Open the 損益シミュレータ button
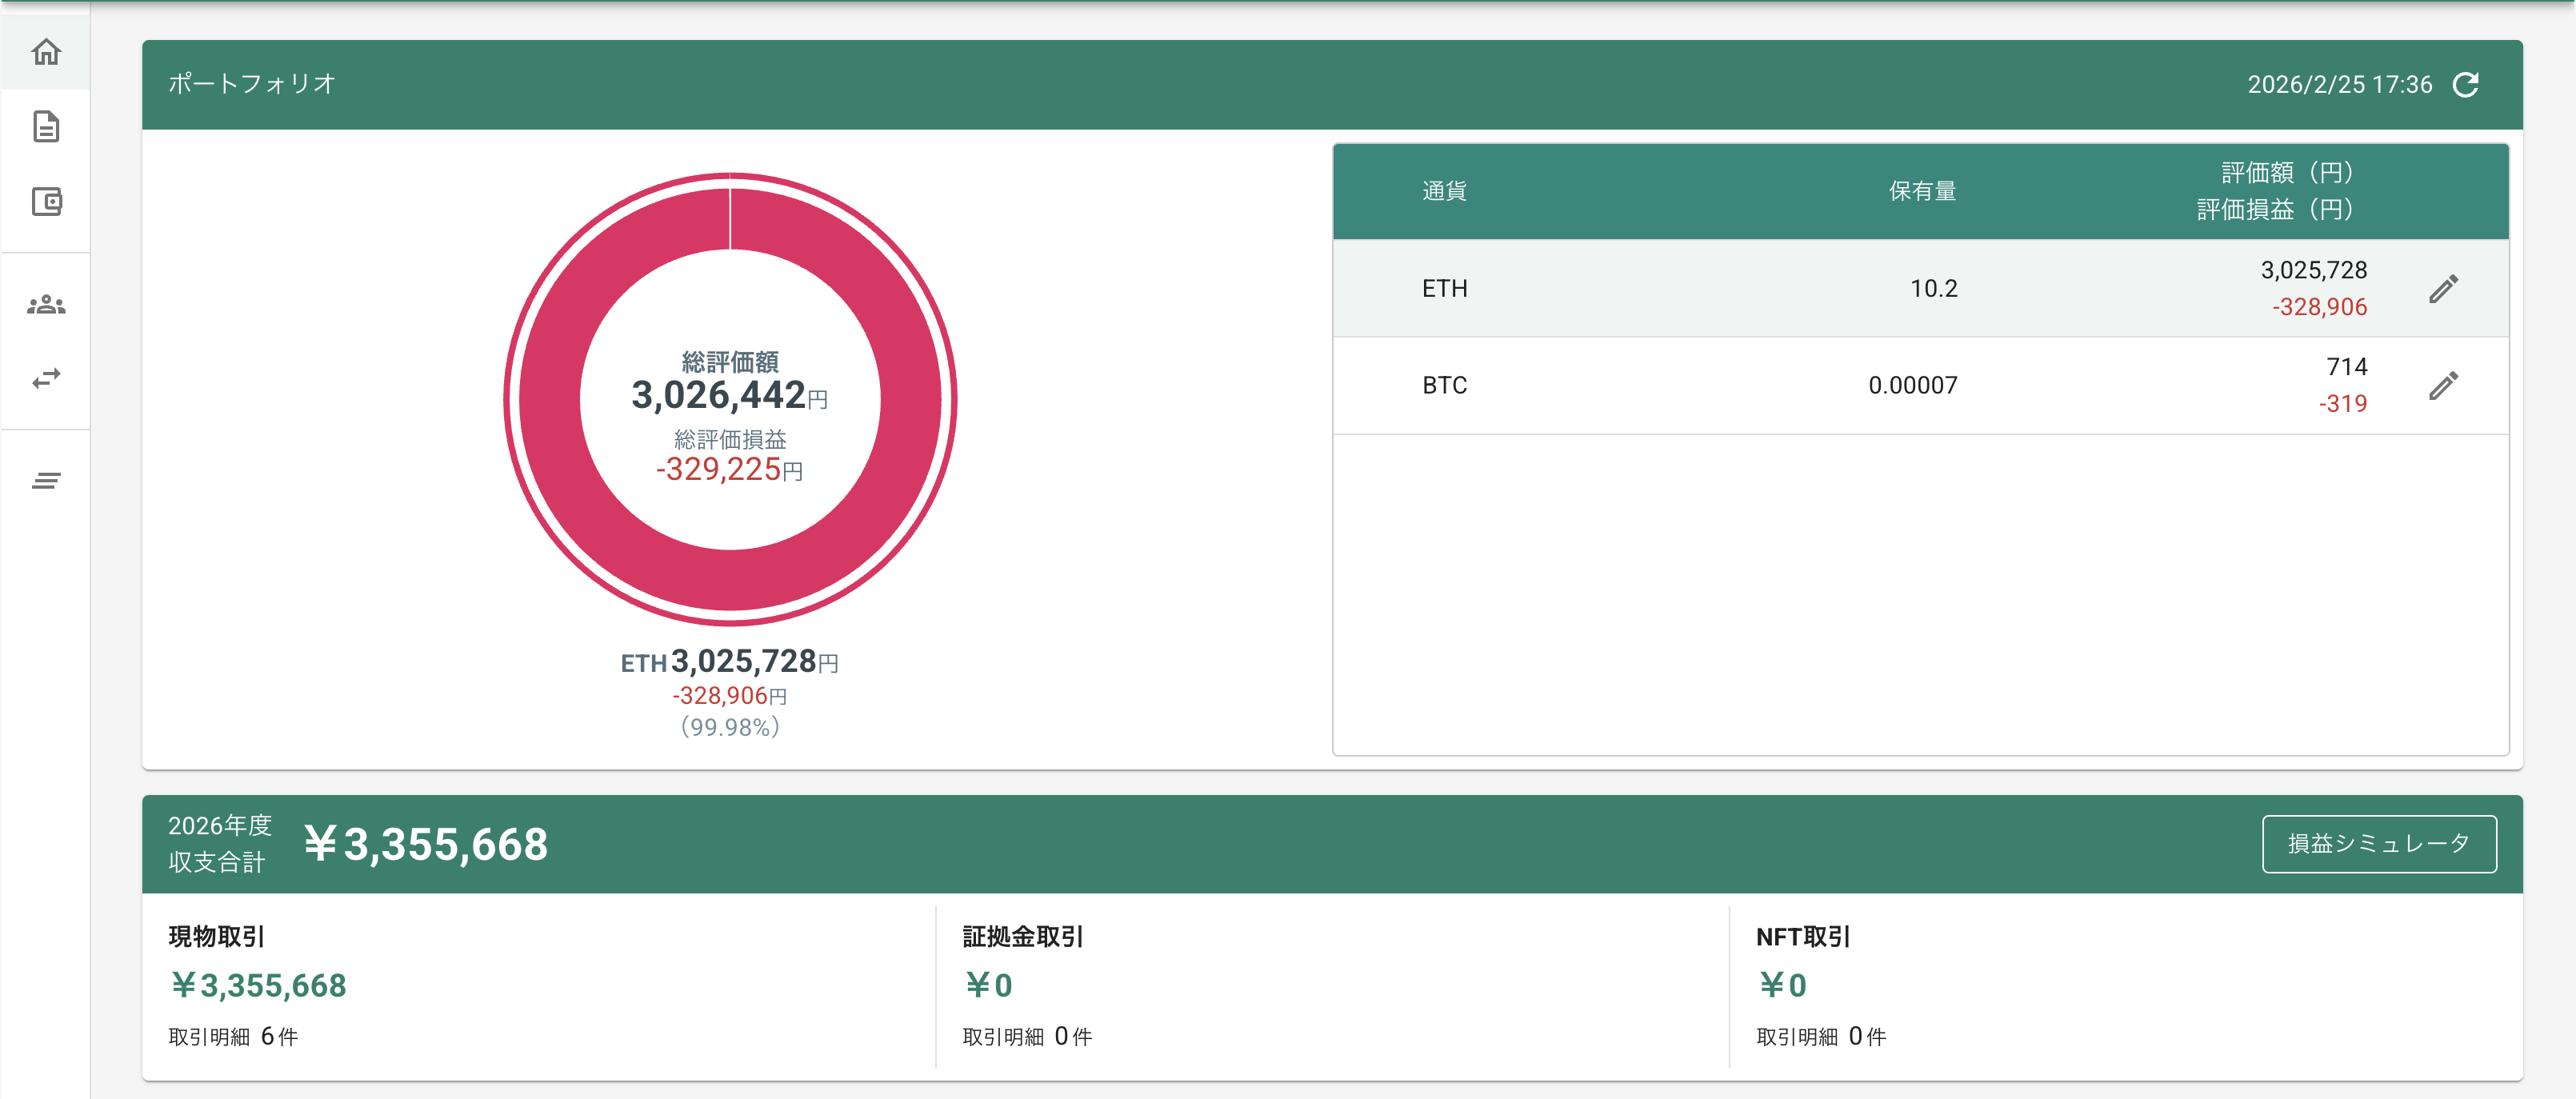The height and width of the screenshot is (1099, 2576). coord(2379,844)
